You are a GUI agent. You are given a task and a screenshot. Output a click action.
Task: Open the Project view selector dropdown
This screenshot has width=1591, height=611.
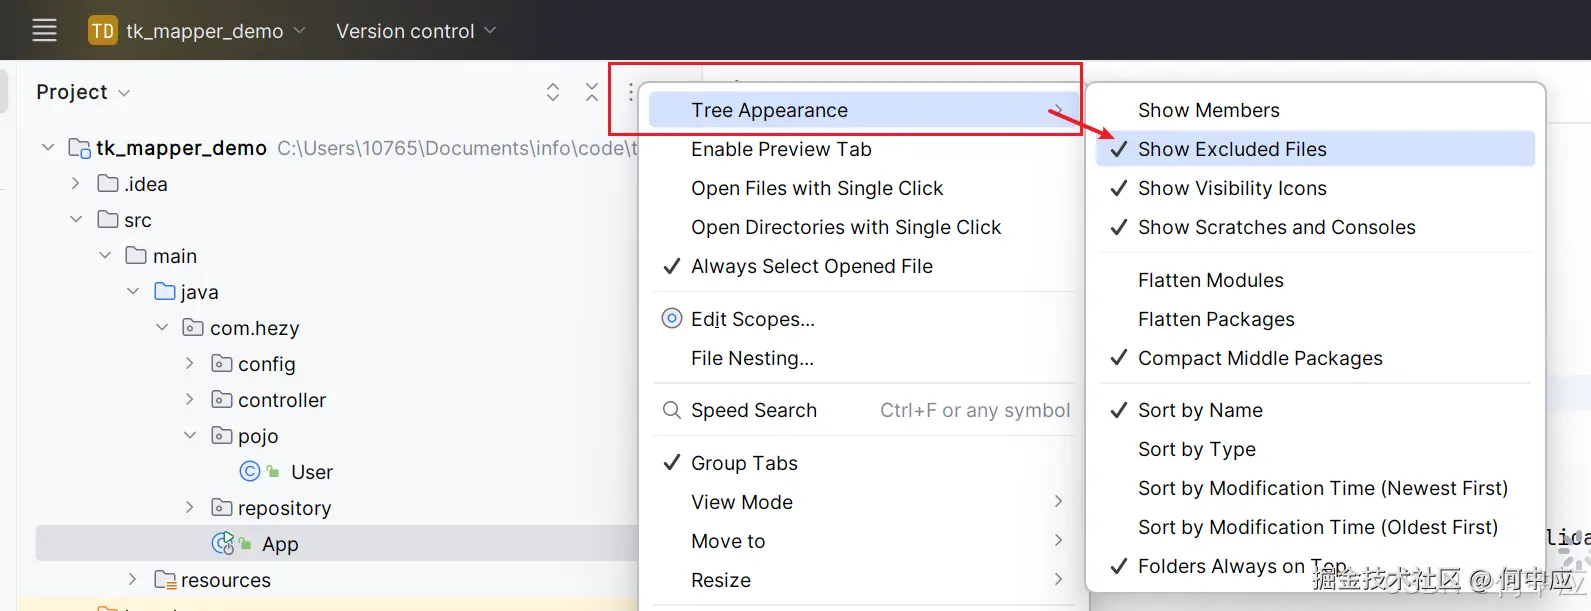tap(83, 92)
